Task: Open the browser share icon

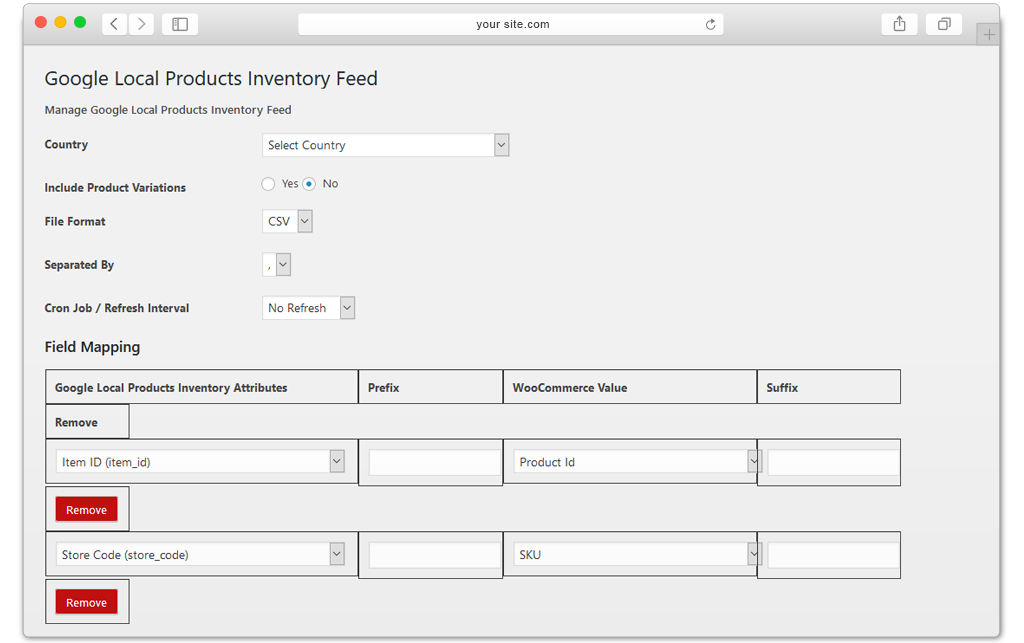Action: tap(899, 24)
